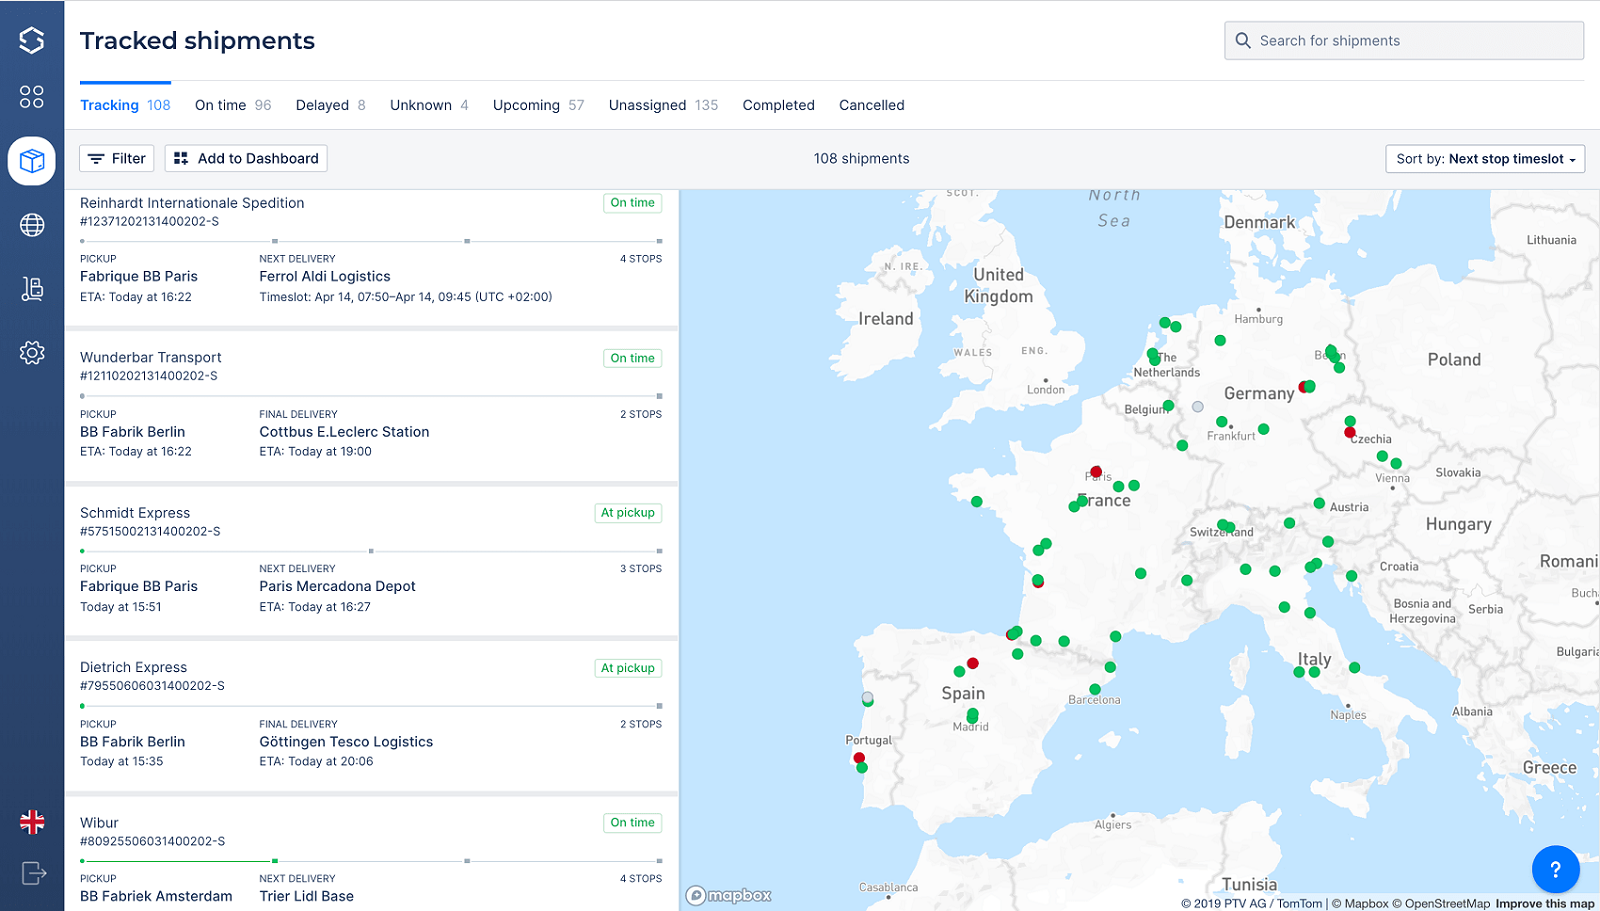Click the progress bar on Wibur shipment

[370, 858]
